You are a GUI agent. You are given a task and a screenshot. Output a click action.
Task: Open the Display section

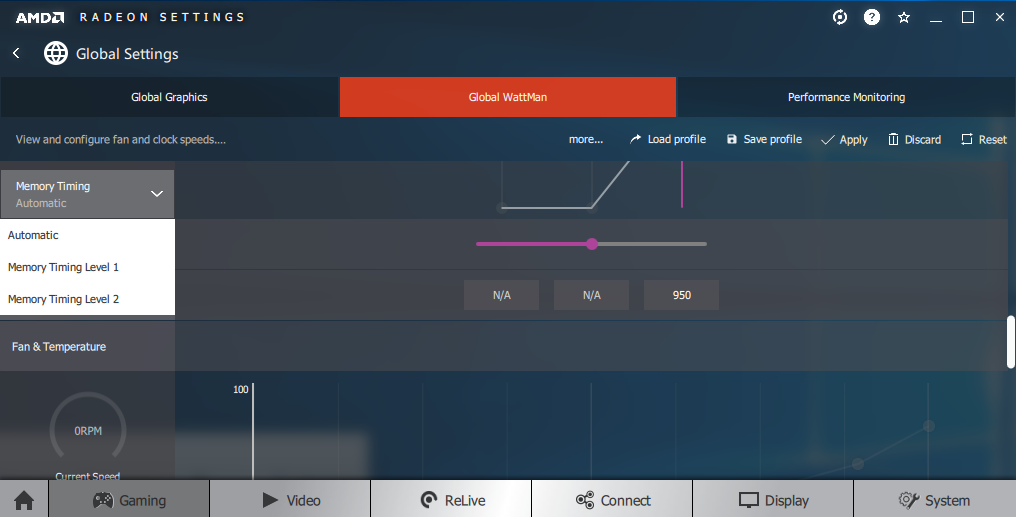click(x=773, y=500)
